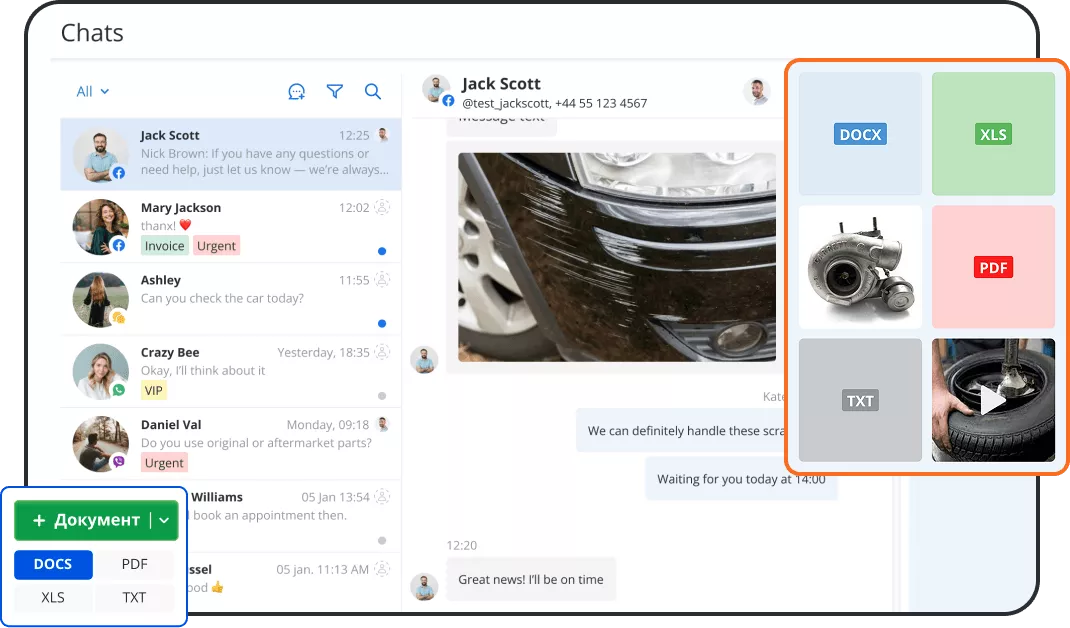
Task: Open the DOCX file tile
Action: 860,134
